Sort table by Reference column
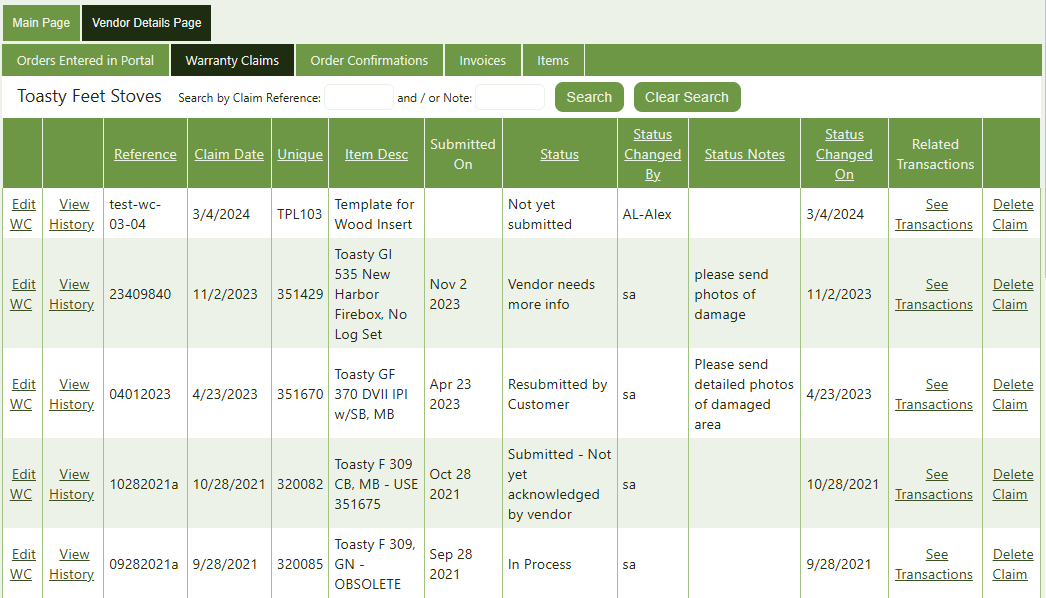 coord(145,154)
